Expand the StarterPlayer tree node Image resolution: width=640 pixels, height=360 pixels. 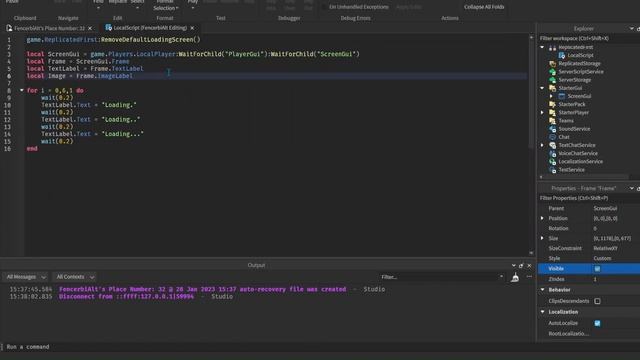(542, 112)
